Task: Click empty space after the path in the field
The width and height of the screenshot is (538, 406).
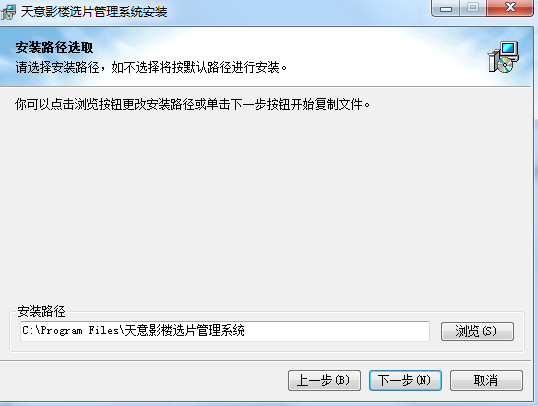Action: [336, 331]
